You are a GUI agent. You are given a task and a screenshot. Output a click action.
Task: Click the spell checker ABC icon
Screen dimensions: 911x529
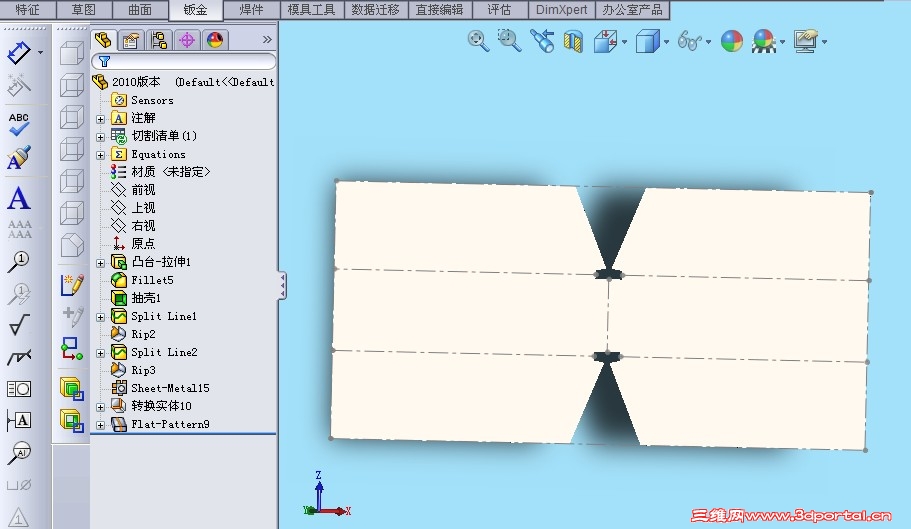tap(19, 124)
